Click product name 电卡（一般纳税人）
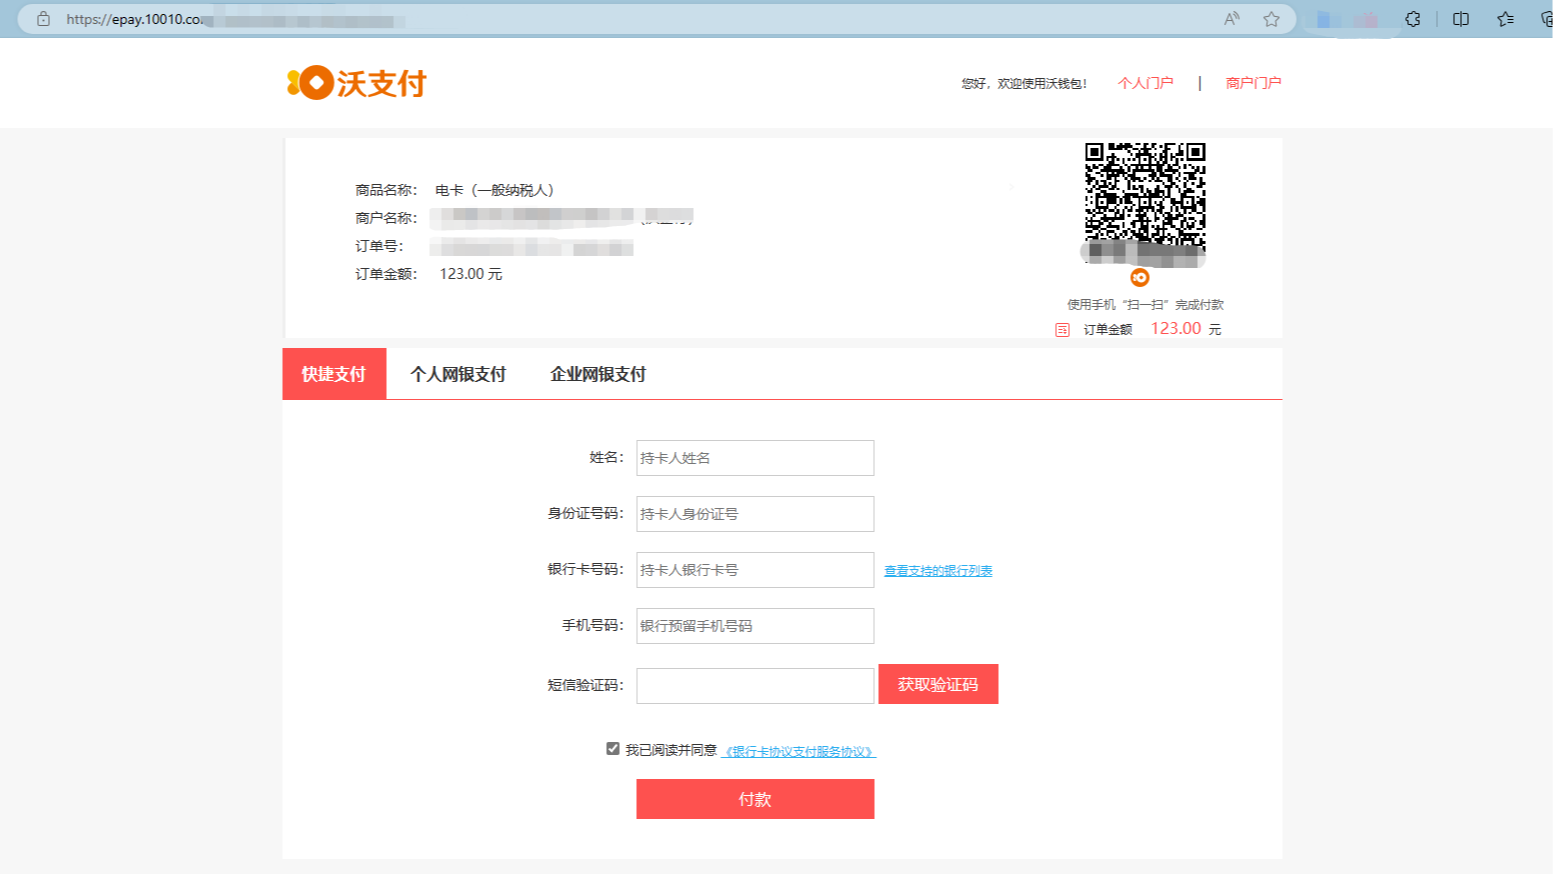Image resolution: width=1553 pixels, height=874 pixels. (494, 190)
